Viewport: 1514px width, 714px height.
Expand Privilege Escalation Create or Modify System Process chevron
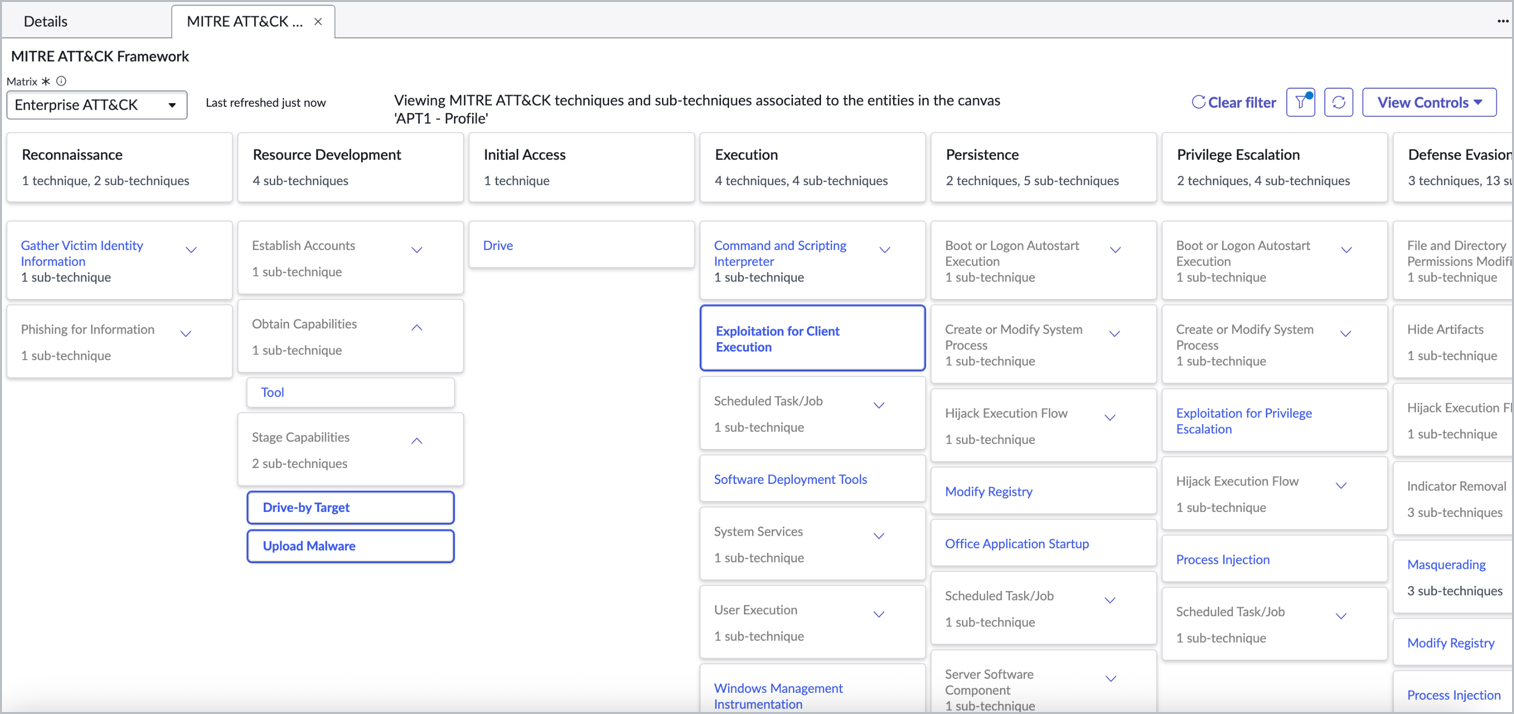(x=1345, y=334)
